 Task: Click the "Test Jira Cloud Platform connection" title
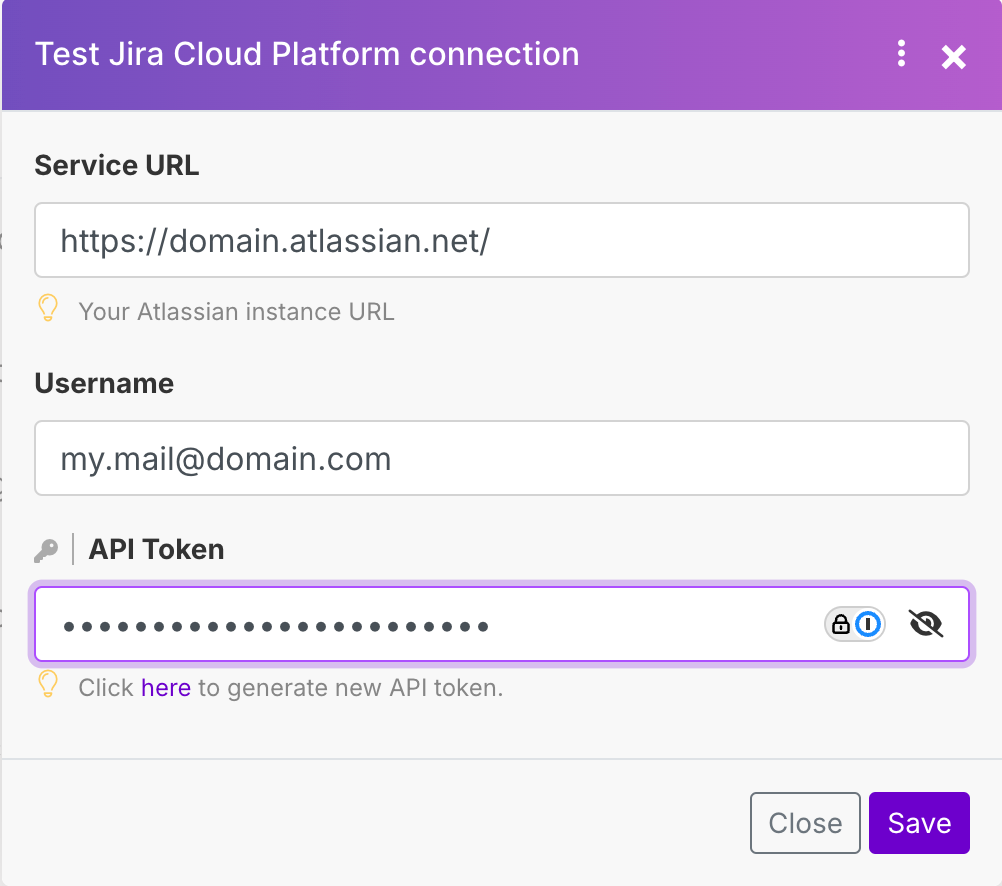[x=307, y=54]
